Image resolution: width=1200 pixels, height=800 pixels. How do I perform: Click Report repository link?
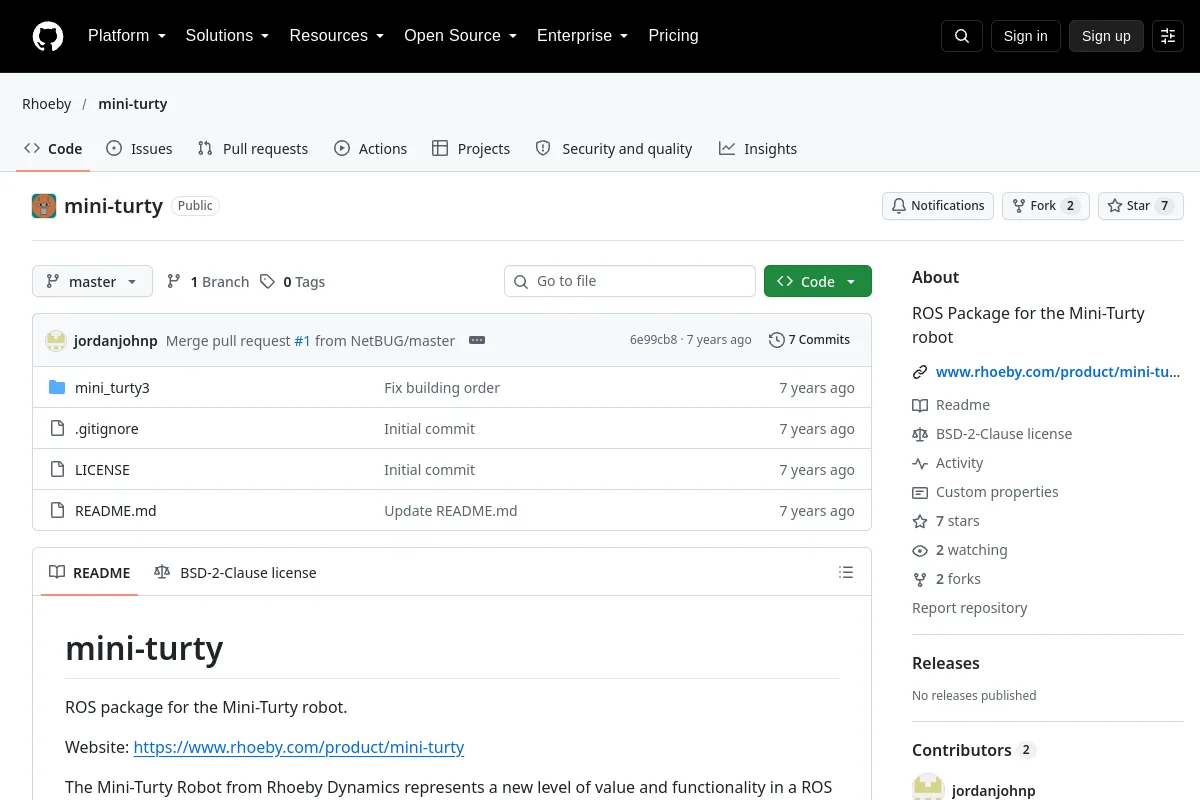969,608
